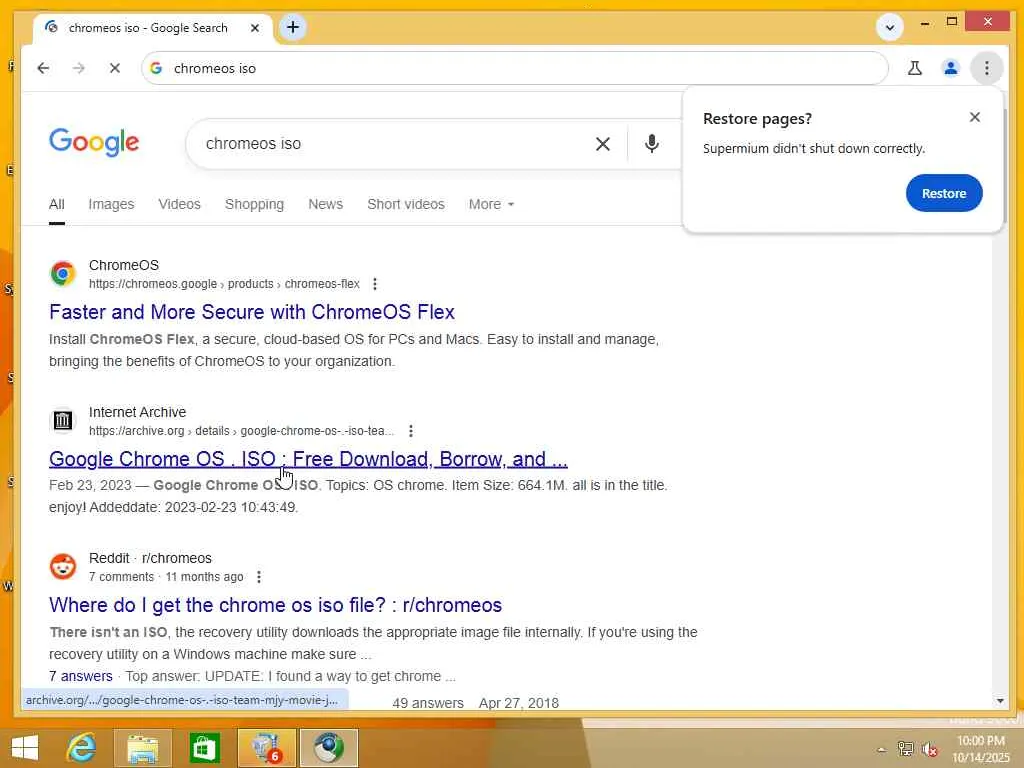Click the 7 answers link
Viewport: 1024px width, 768px height.
(x=80, y=677)
